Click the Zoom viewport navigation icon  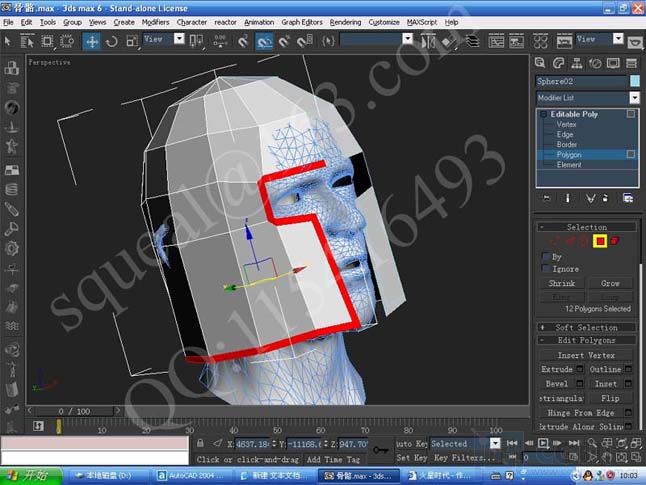pyautogui.click(x=592, y=443)
